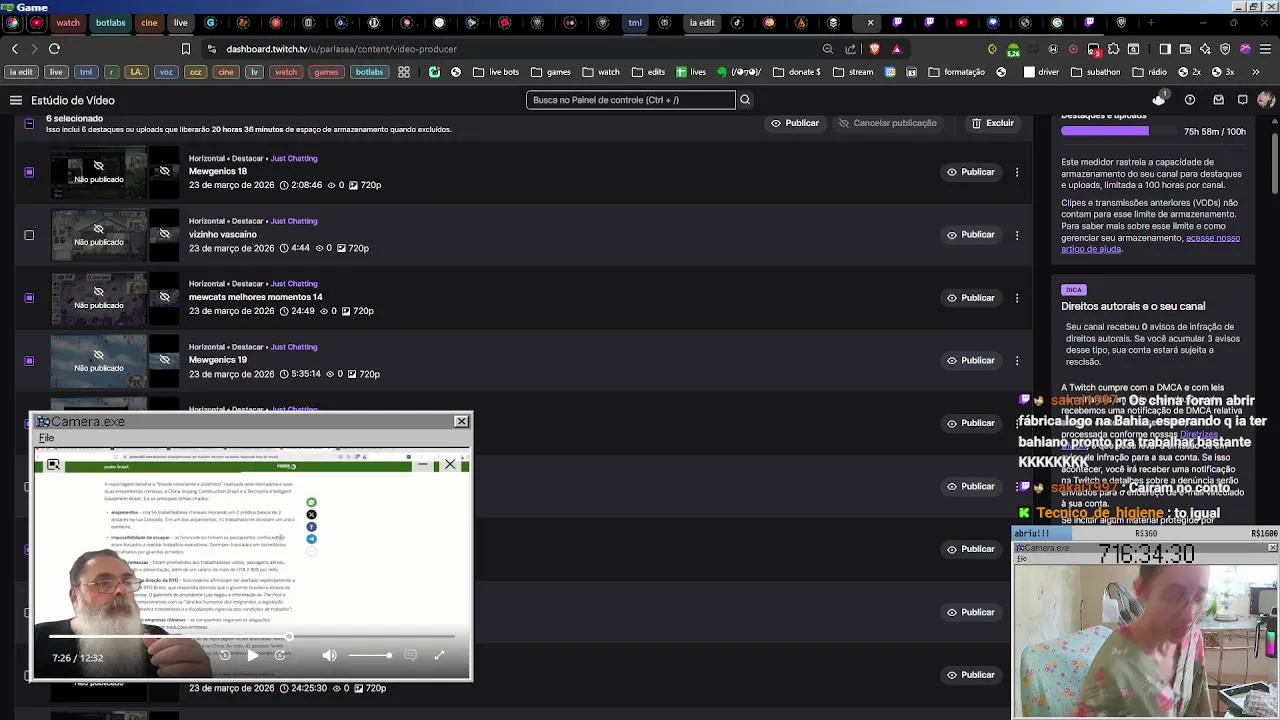Bookmark this page via the bookmark icon
This screenshot has height=720, width=1280.
click(x=185, y=48)
